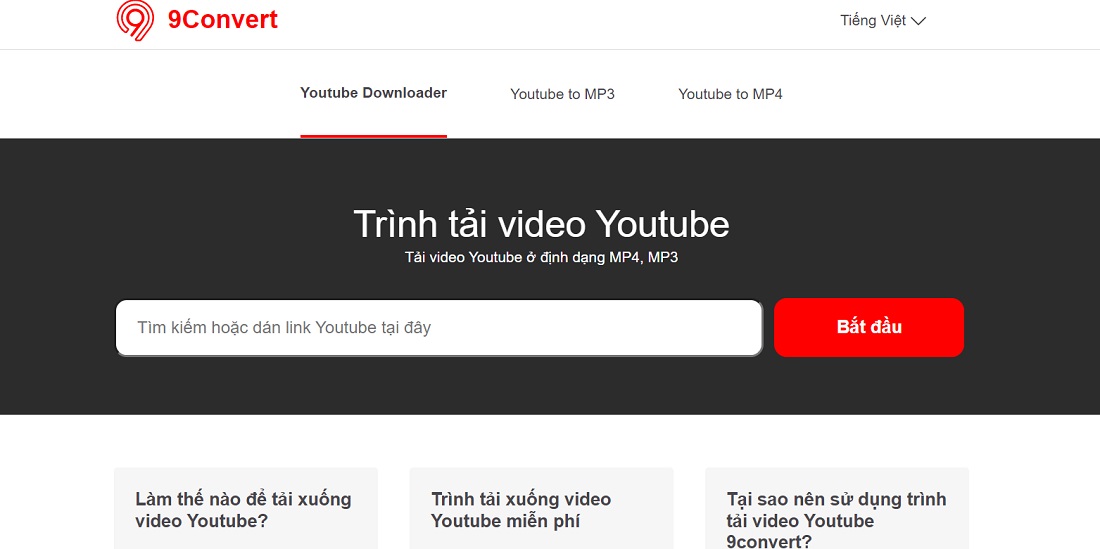Click the 9Convert logo icon
This screenshot has width=1100, height=549.
coord(135,20)
